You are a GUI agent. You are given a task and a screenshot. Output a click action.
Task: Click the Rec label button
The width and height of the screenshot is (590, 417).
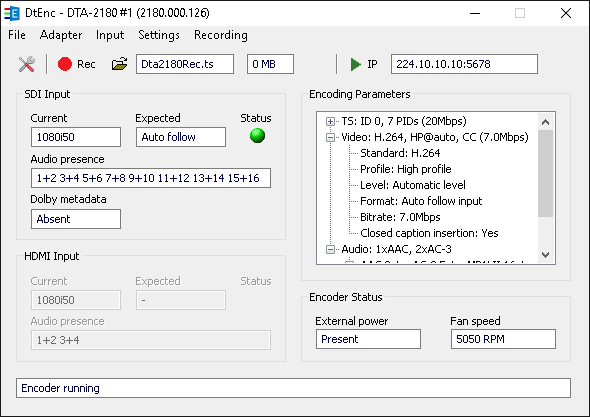point(86,64)
